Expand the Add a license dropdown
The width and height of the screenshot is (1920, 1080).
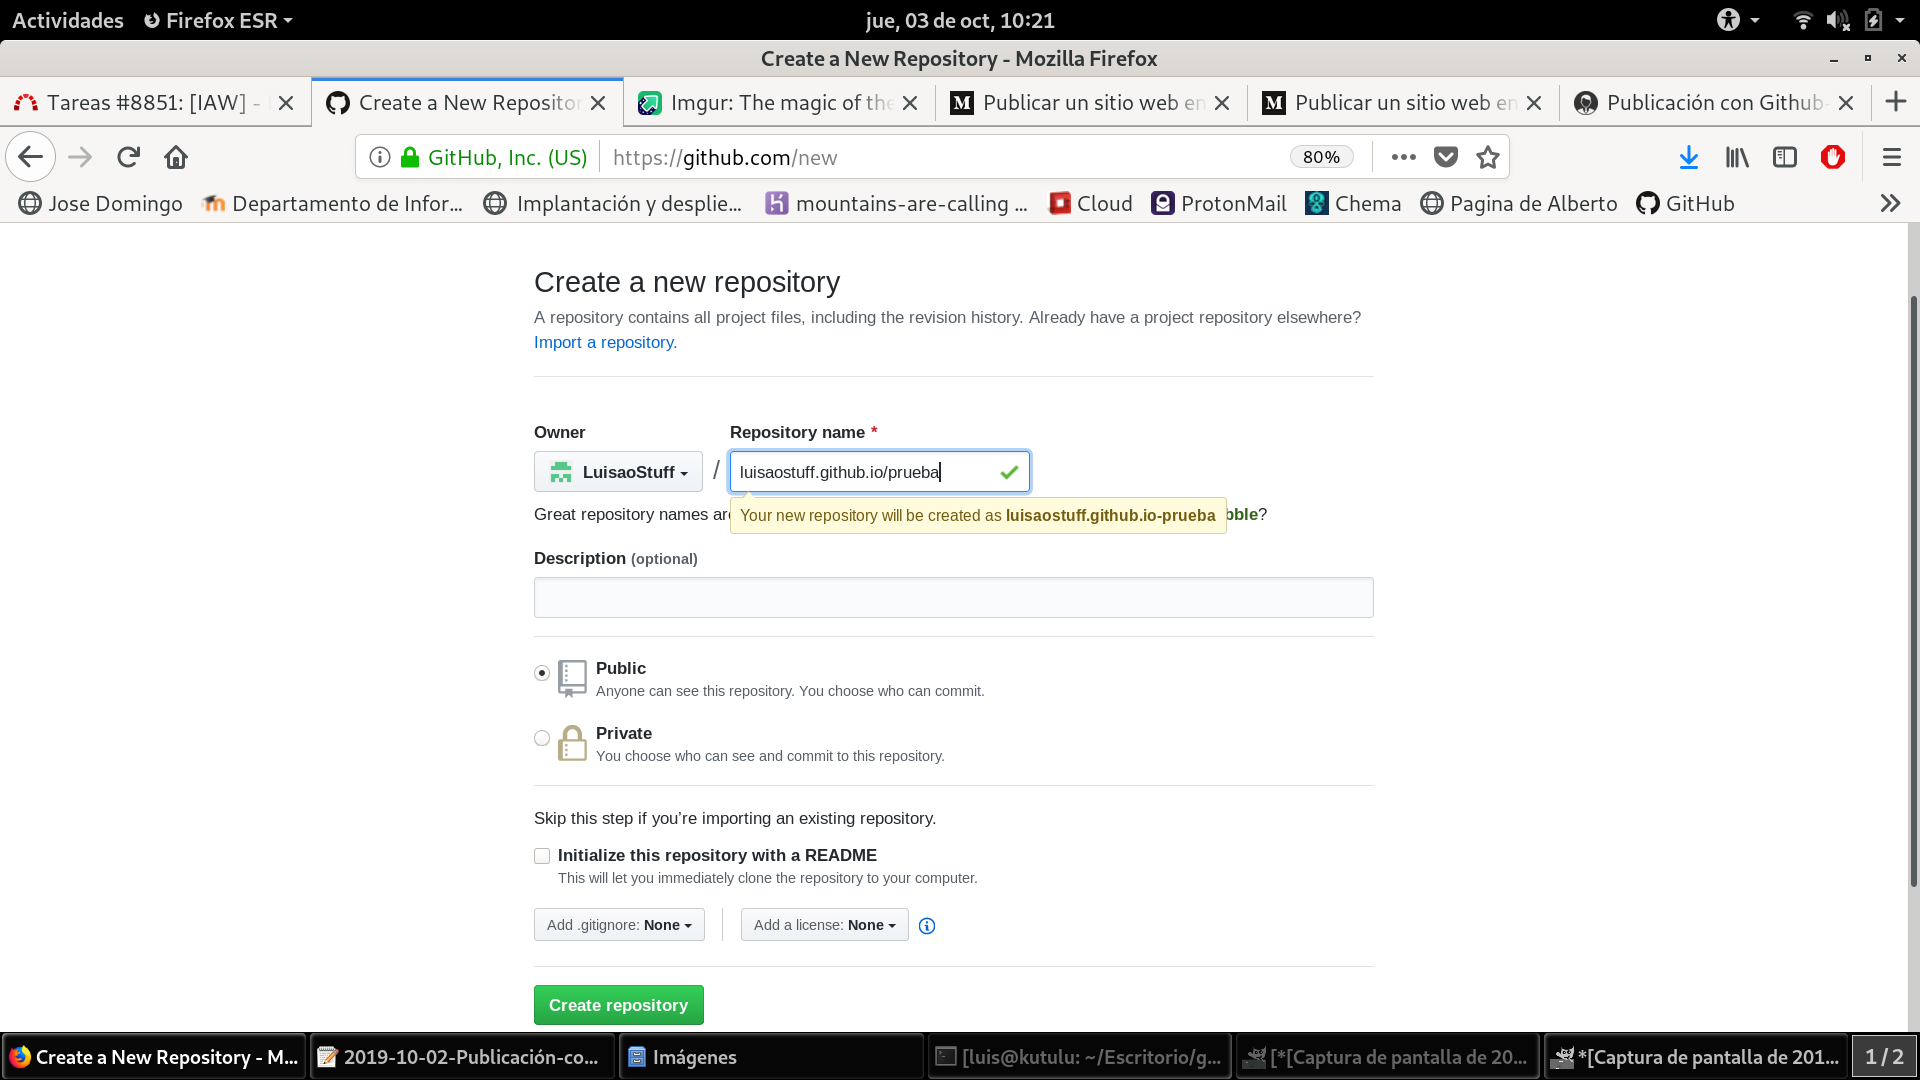[x=824, y=925]
